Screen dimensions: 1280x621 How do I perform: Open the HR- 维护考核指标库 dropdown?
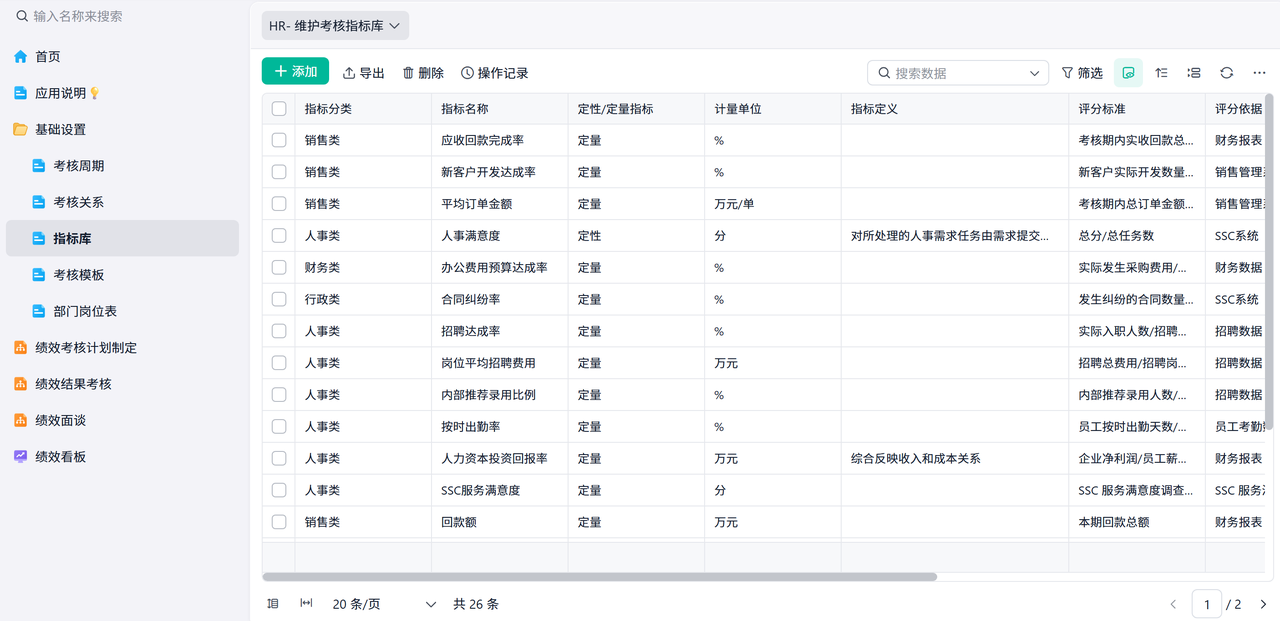click(335, 26)
